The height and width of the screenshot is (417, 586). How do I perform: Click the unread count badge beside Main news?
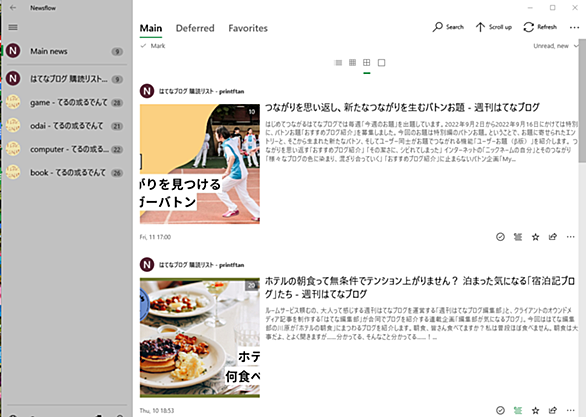(117, 52)
